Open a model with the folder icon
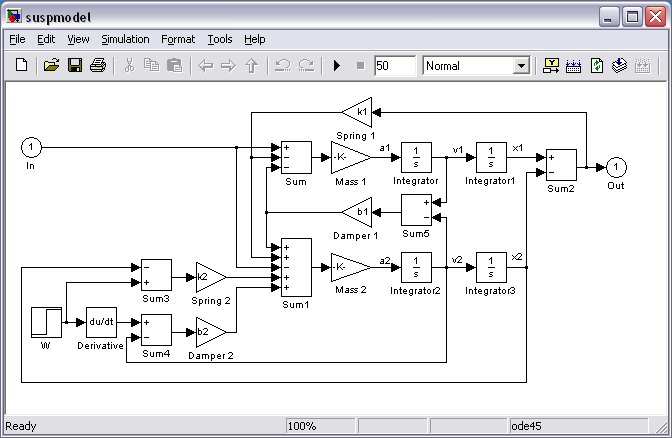672x438 pixels. pos(50,65)
